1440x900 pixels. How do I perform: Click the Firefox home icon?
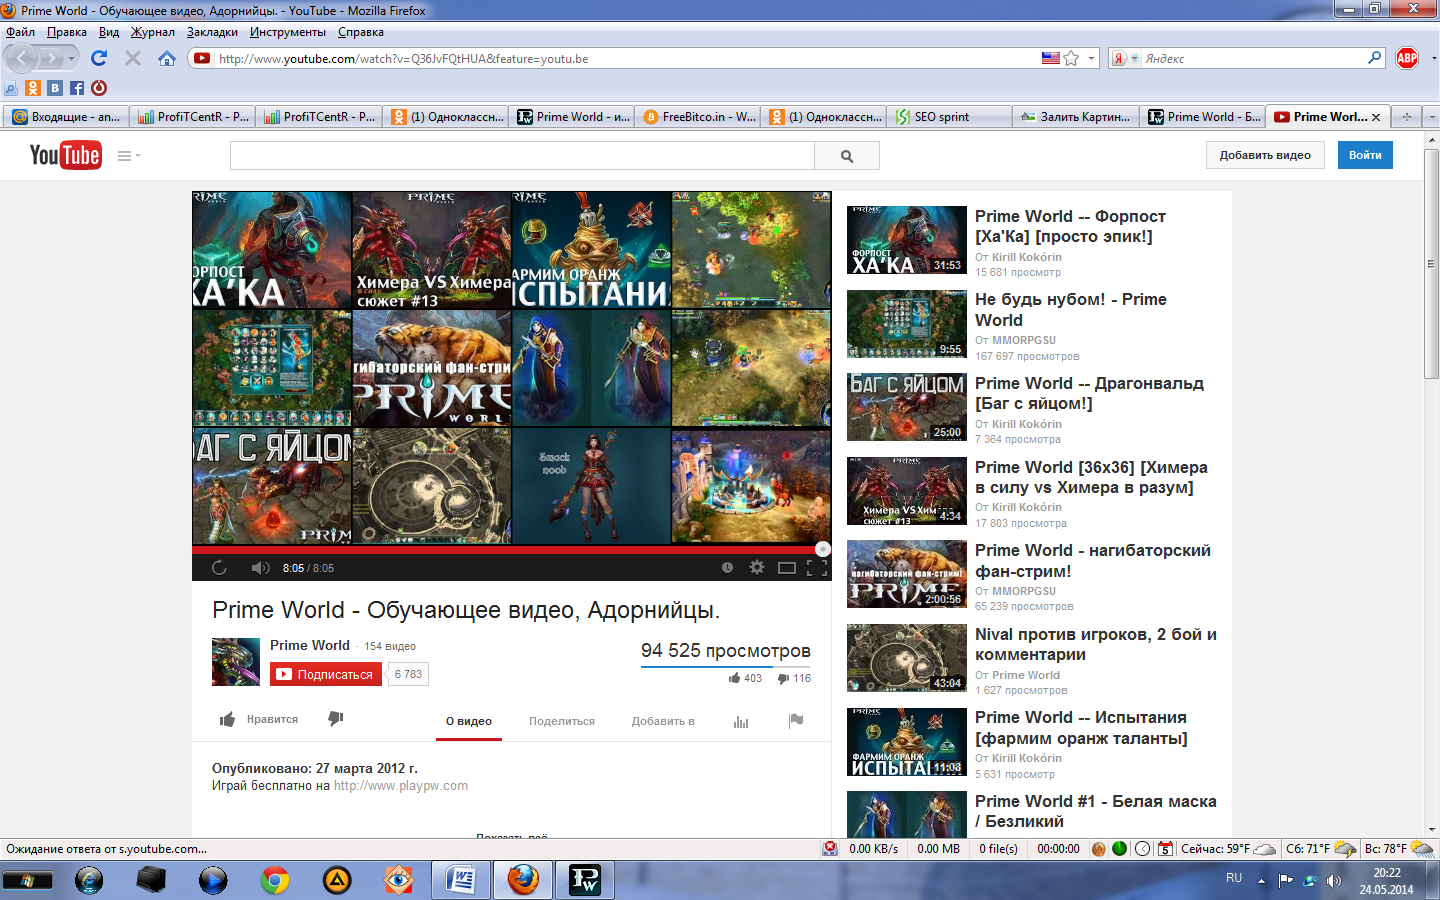tap(167, 58)
